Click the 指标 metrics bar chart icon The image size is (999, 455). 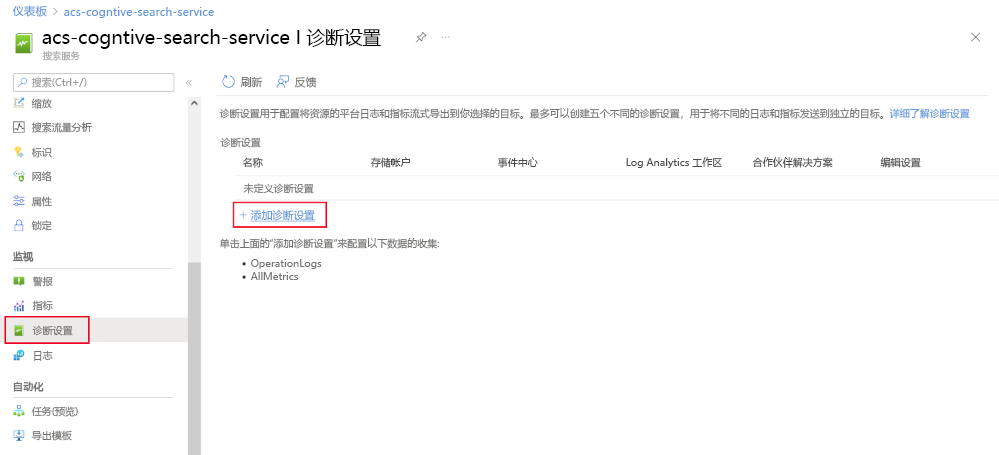(19, 306)
